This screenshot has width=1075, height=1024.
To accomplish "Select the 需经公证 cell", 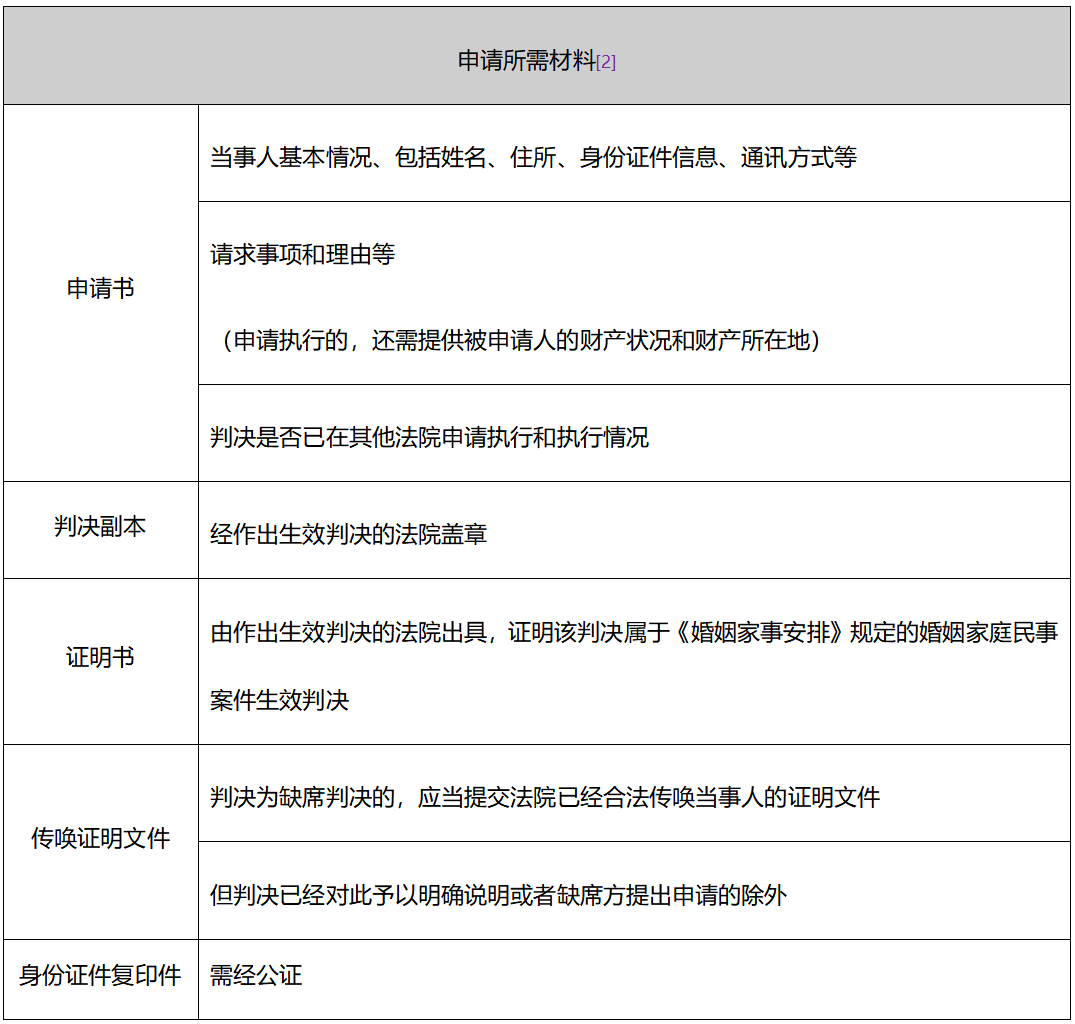I will pyautogui.click(x=634, y=979).
